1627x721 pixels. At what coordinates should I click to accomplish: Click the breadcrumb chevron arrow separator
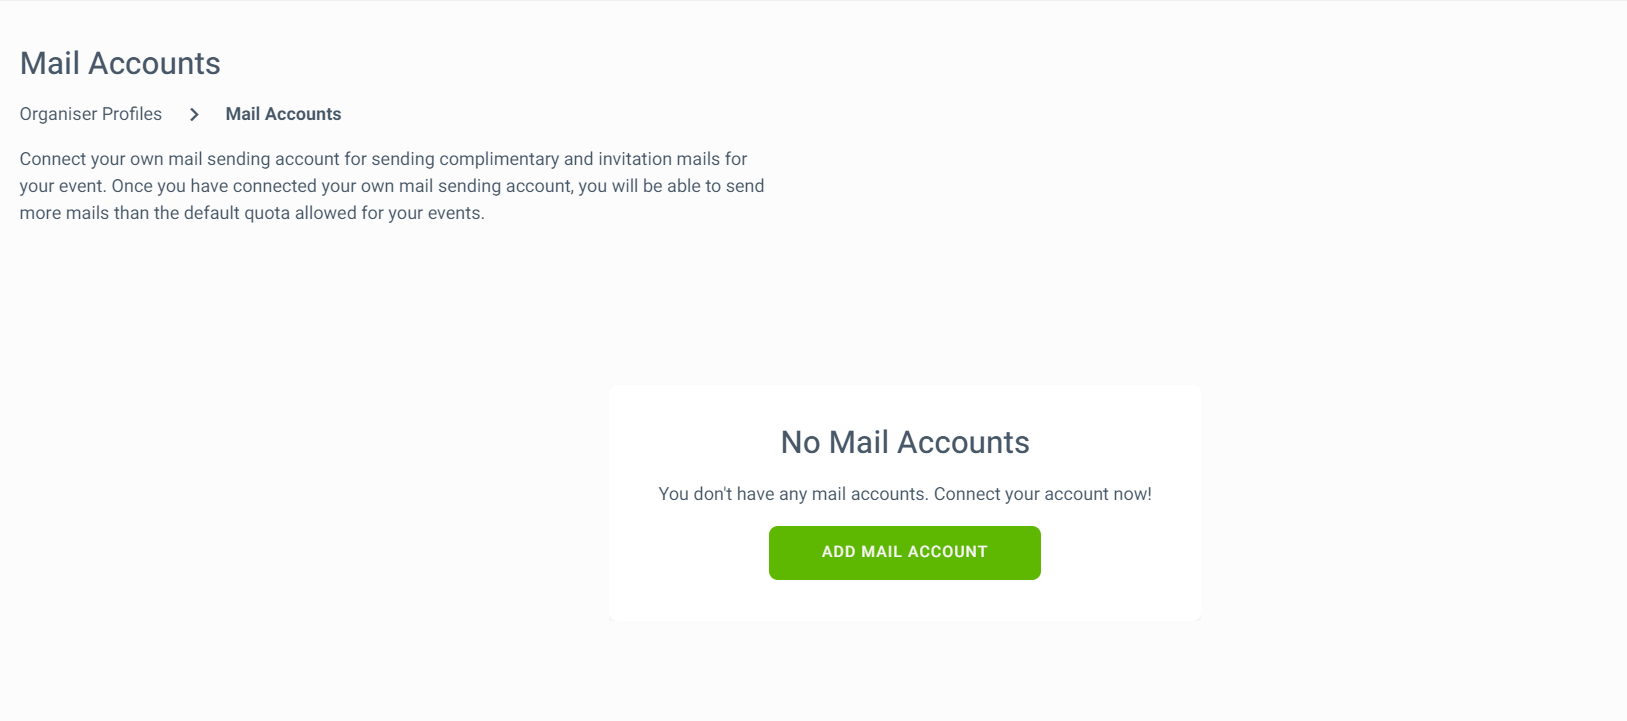(x=194, y=114)
